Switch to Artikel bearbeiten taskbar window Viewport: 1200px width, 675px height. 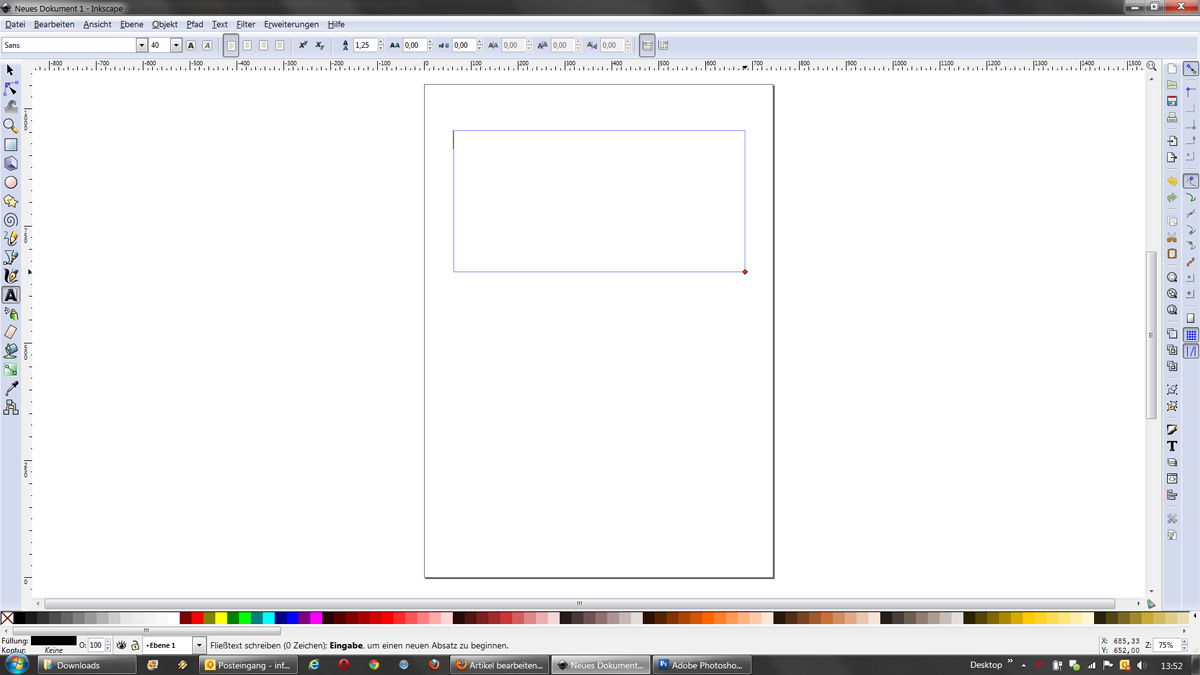(499, 664)
